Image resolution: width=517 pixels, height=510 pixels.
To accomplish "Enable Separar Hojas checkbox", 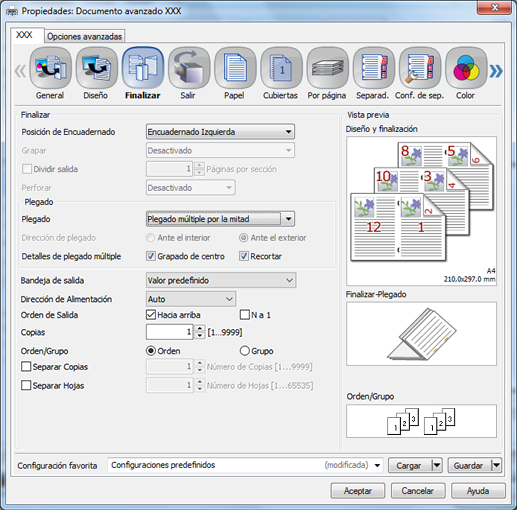I will coord(26,385).
